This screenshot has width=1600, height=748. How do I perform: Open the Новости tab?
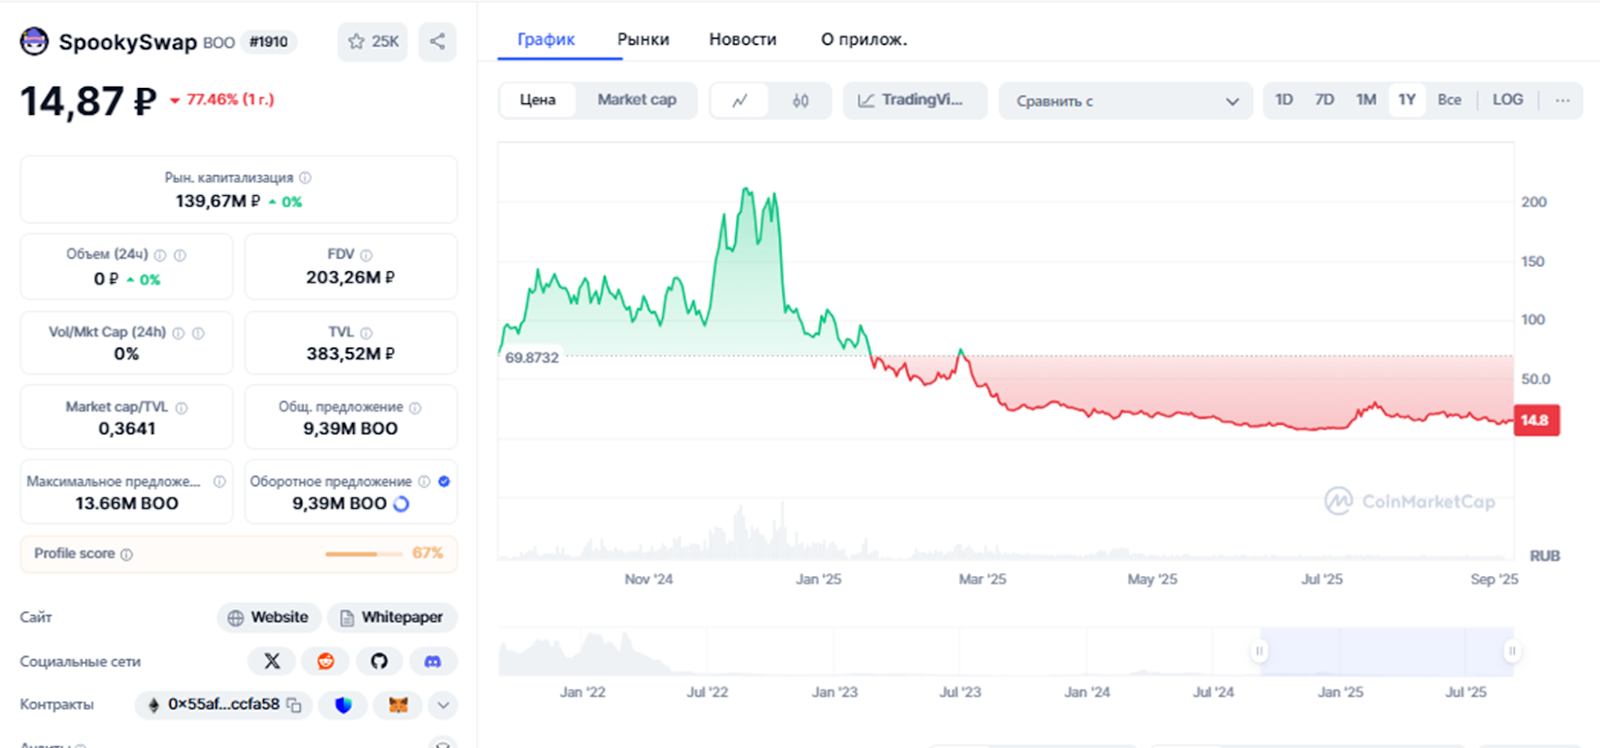click(x=742, y=40)
